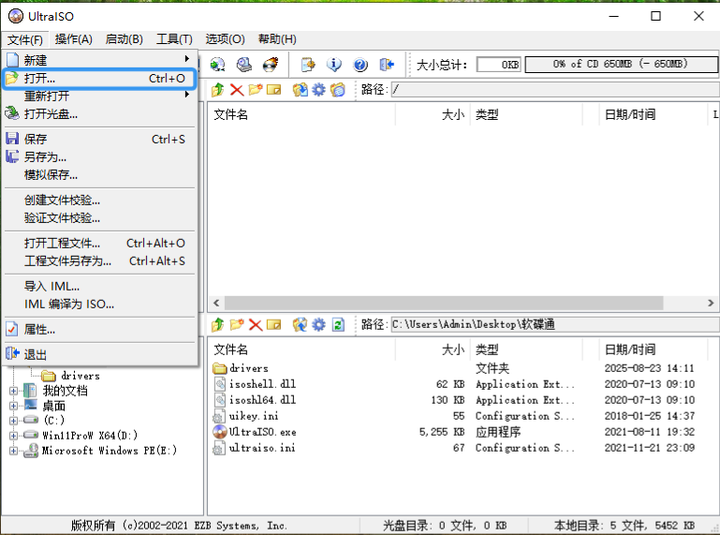Expand the 我的文档 tree node
The width and height of the screenshot is (720, 535).
click(13, 391)
